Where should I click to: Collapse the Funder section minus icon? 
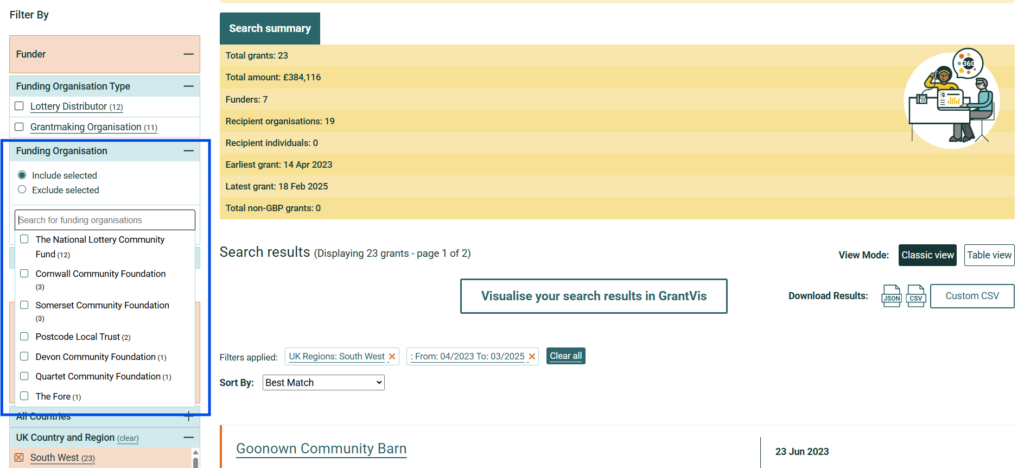(x=188, y=54)
